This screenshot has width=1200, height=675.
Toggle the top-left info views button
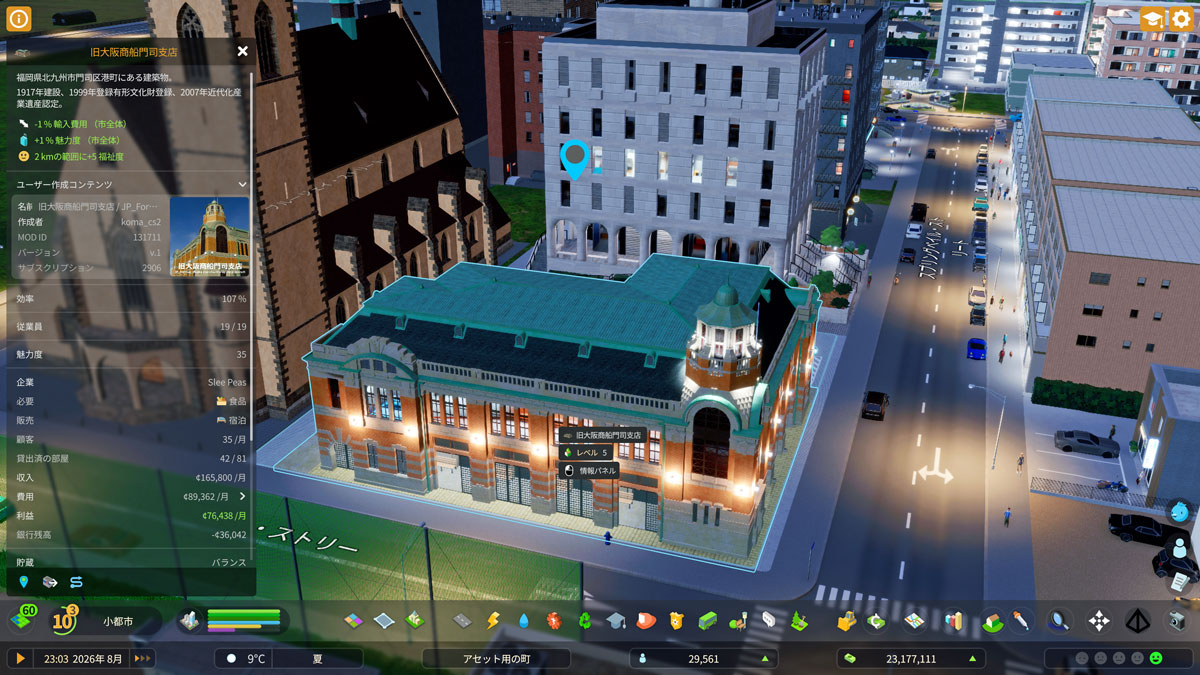(x=19, y=18)
